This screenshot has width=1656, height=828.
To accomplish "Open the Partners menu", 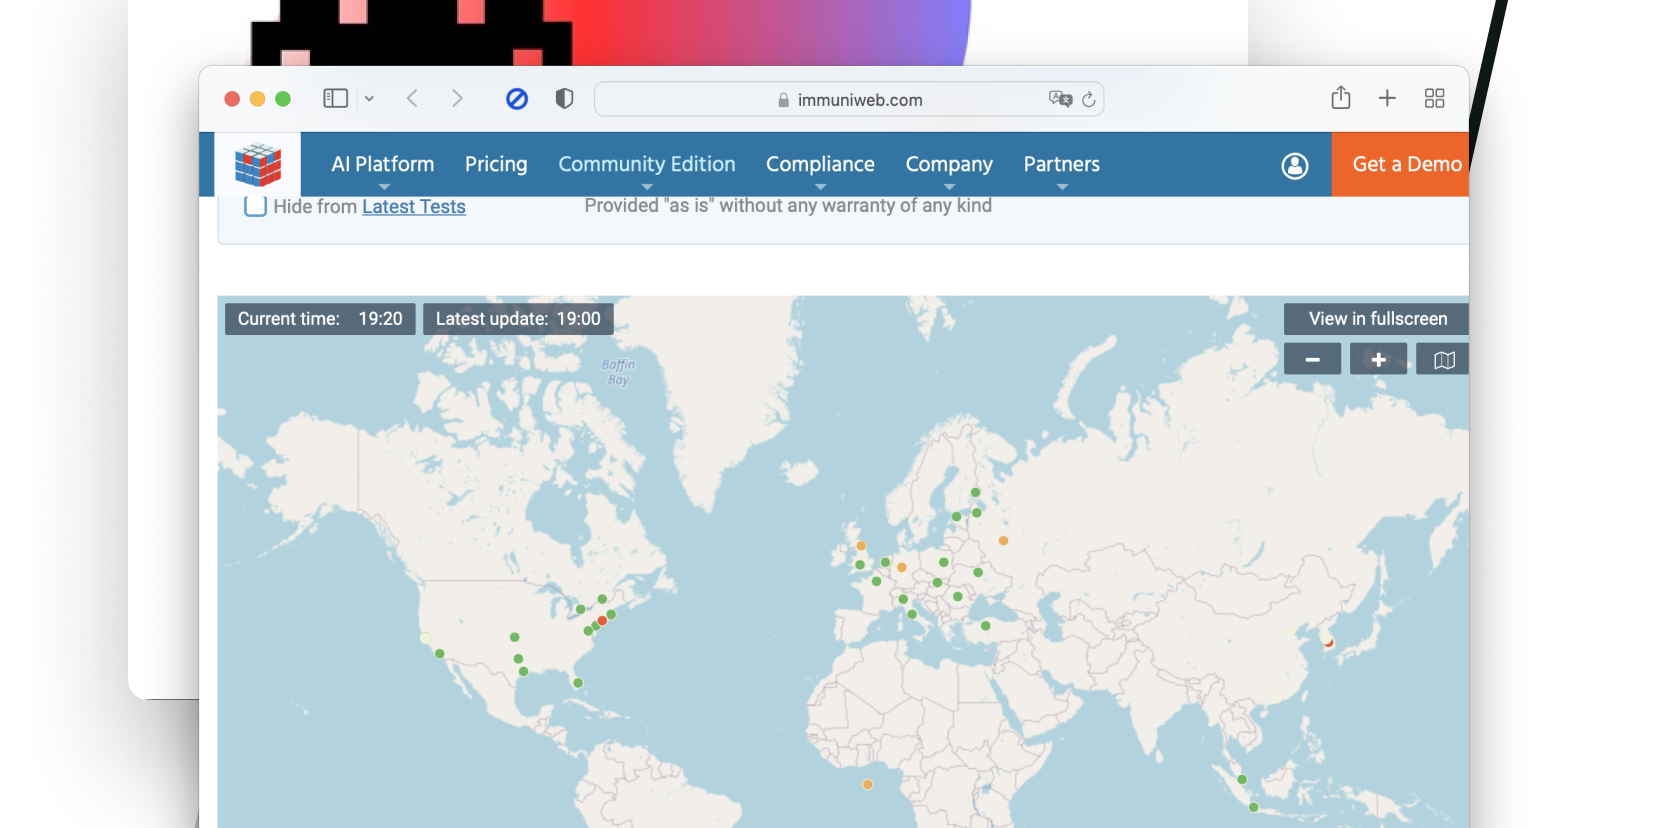I will (1062, 164).
